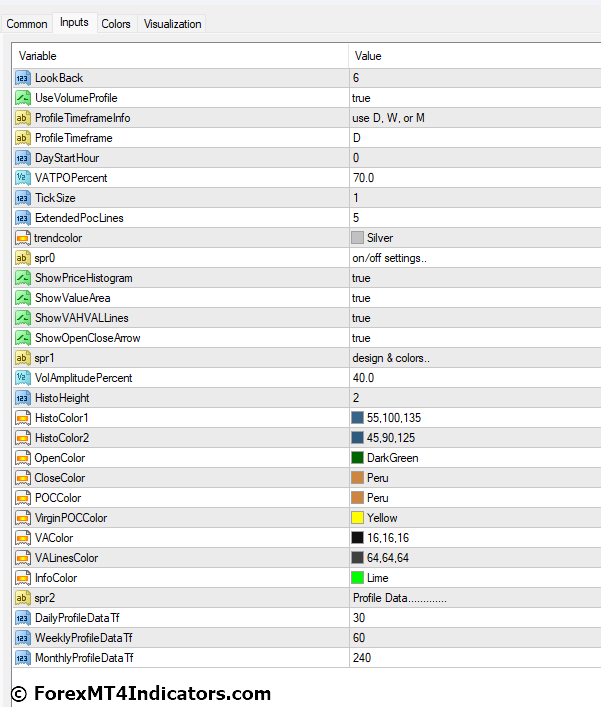This screenshot has height=707, width=601.
Task: Click the integer icon beside HistoHeight
Action: [x=23, y=398]
